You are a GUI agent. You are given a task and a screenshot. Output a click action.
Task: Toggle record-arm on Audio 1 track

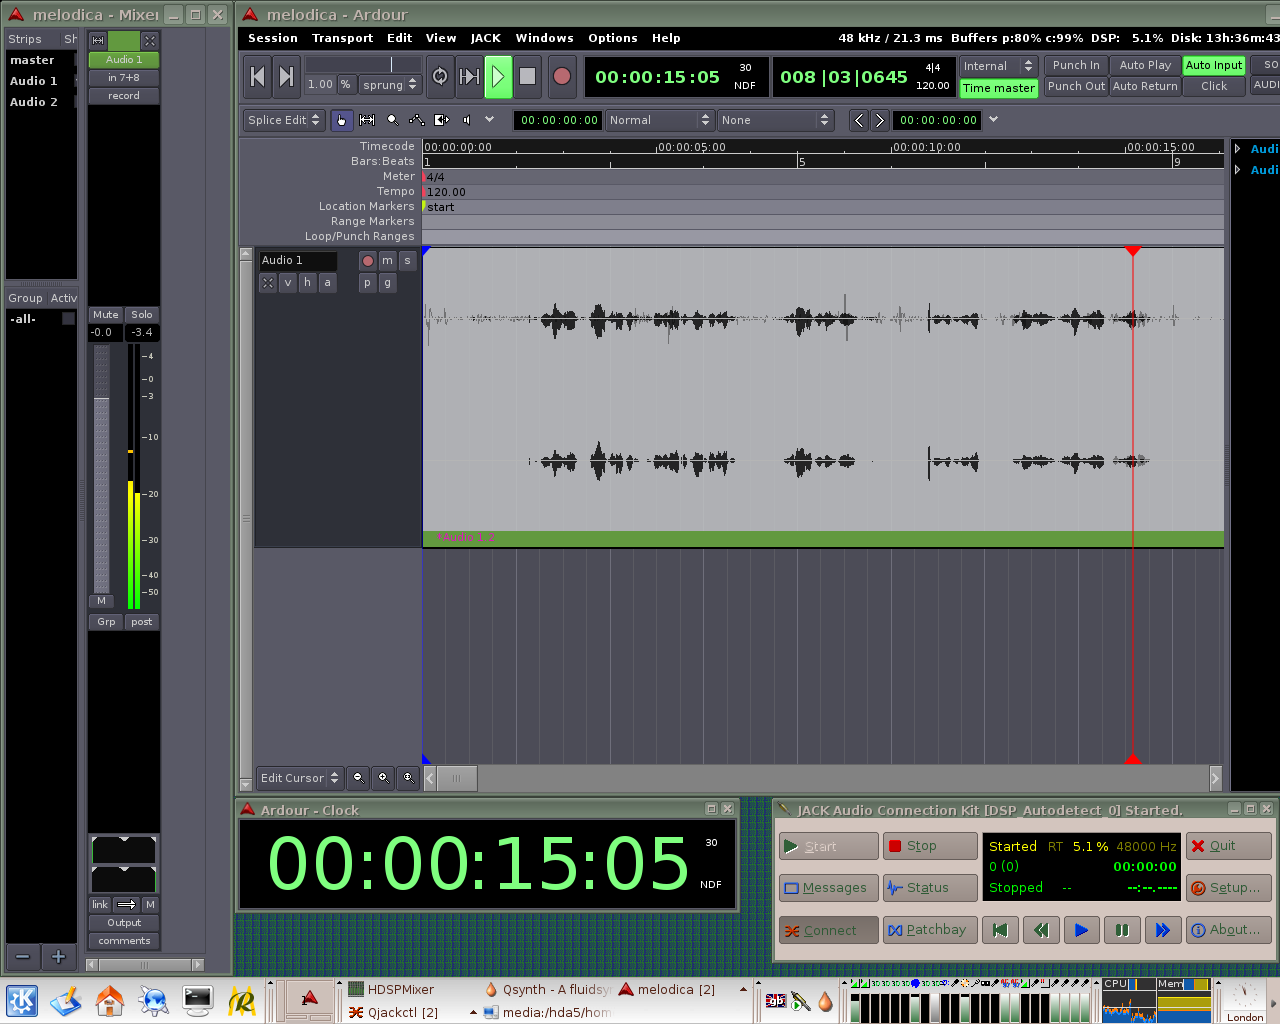pos(367,261)
